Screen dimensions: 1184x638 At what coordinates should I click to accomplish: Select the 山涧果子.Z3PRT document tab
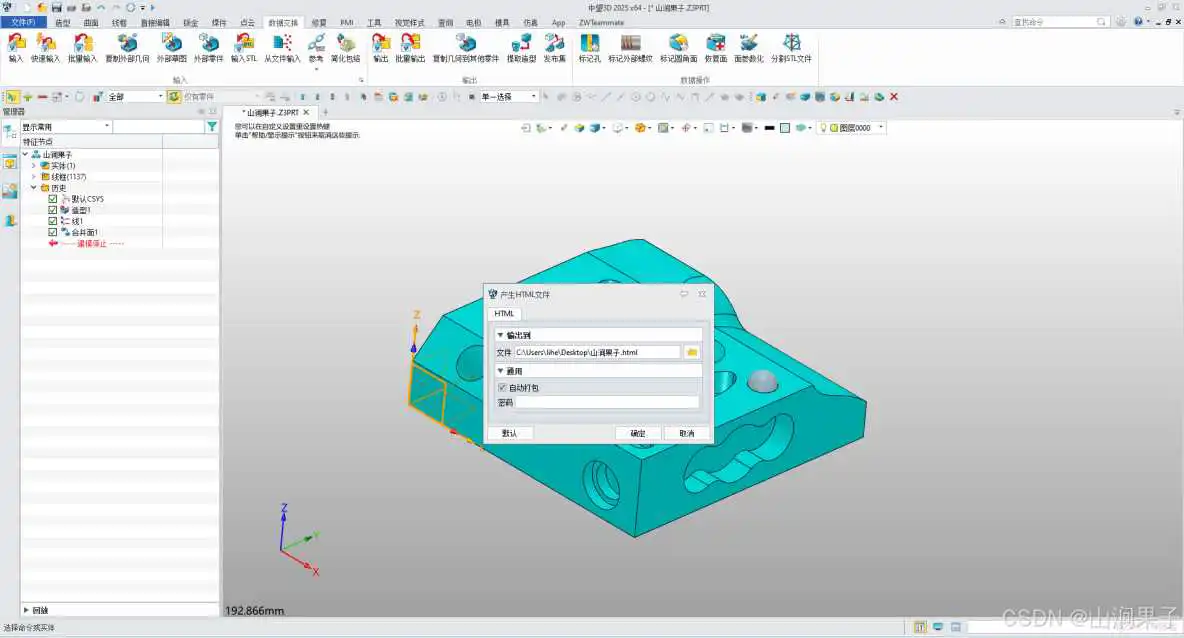click(273, 112)
